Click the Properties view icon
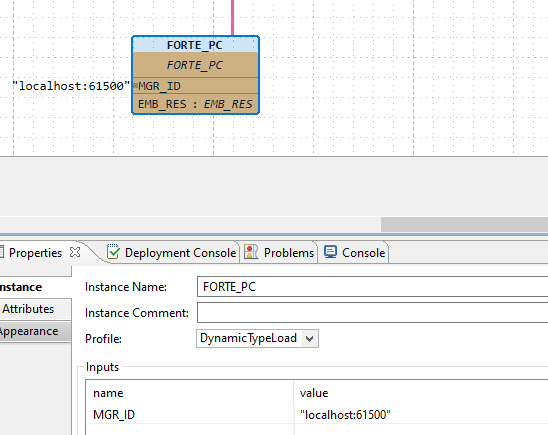The width and height of the screenshot is (548, 435). 1,252
